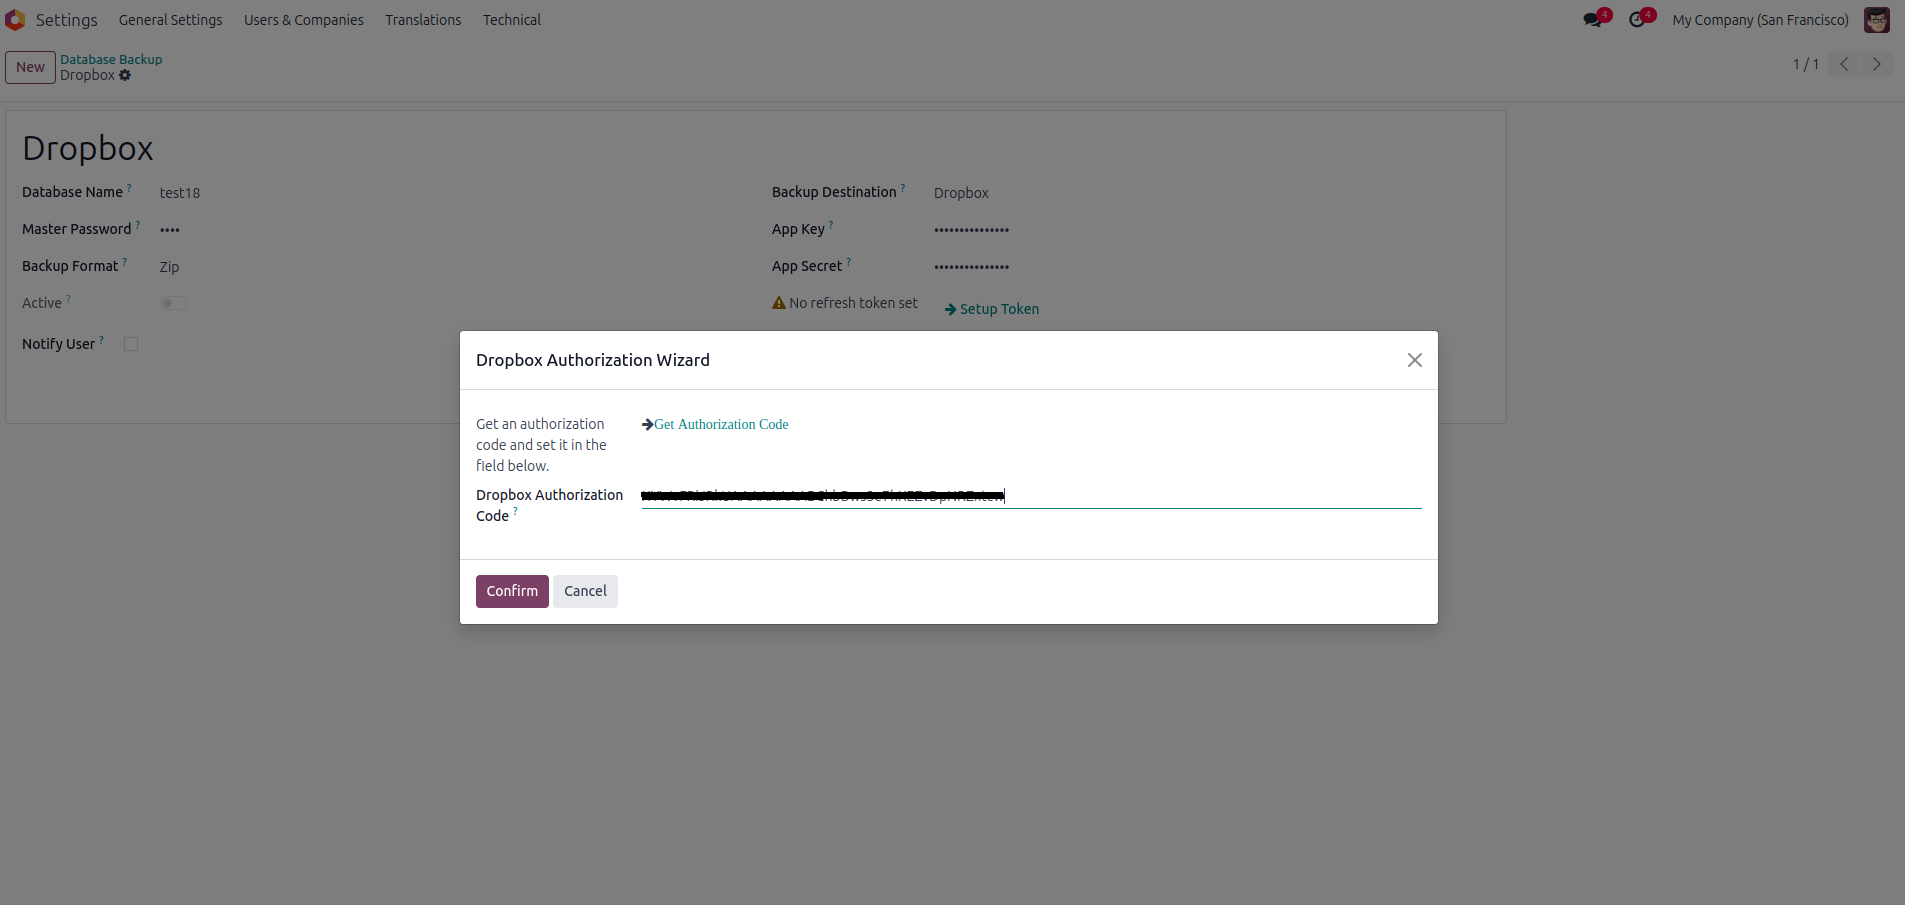1905x905 pixels.
Task: Click the Dropbox record title heading
Action: tap(88, 148)
